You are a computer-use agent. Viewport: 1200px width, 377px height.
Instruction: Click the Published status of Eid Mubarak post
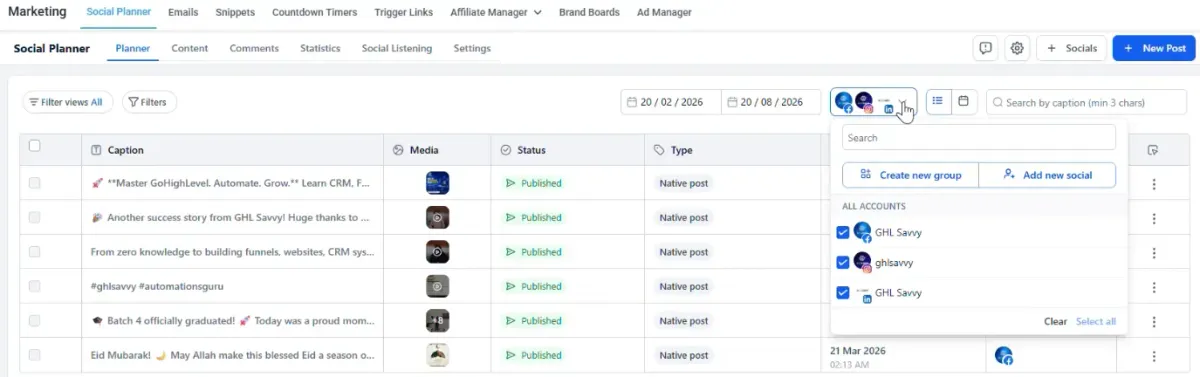coord(533,355)
